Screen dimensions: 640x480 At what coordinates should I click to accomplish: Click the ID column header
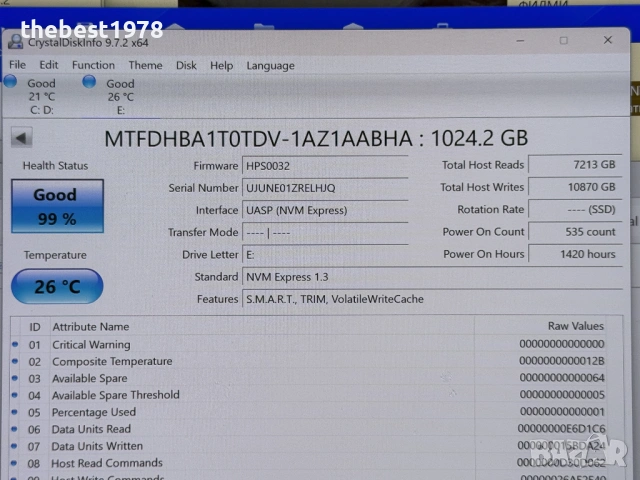pos(35,327)
